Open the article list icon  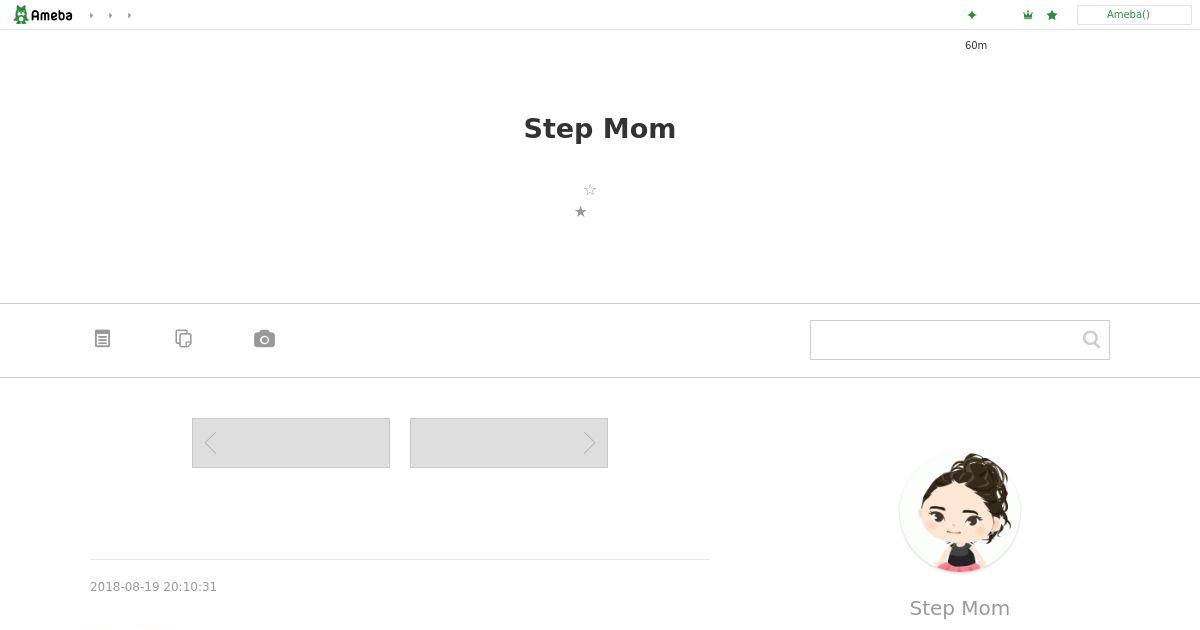pos(102,339)
